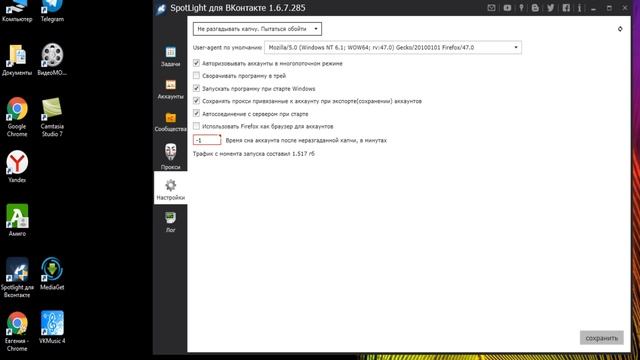Open the YouTube icon in title bar
This screenshot has height=360, width=640.
(507, 8)
